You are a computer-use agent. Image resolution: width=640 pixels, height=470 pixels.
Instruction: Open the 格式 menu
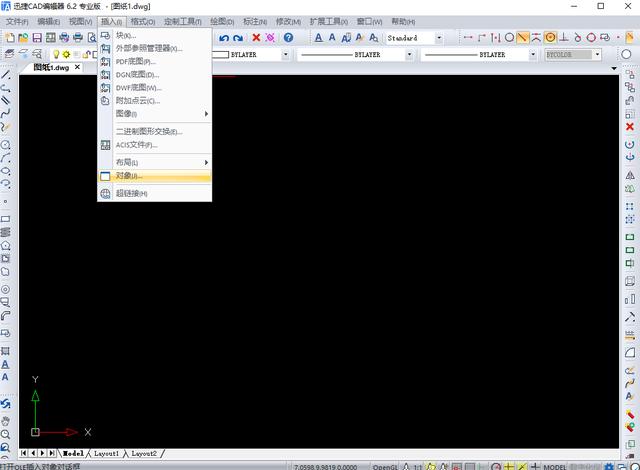point(143,22)
